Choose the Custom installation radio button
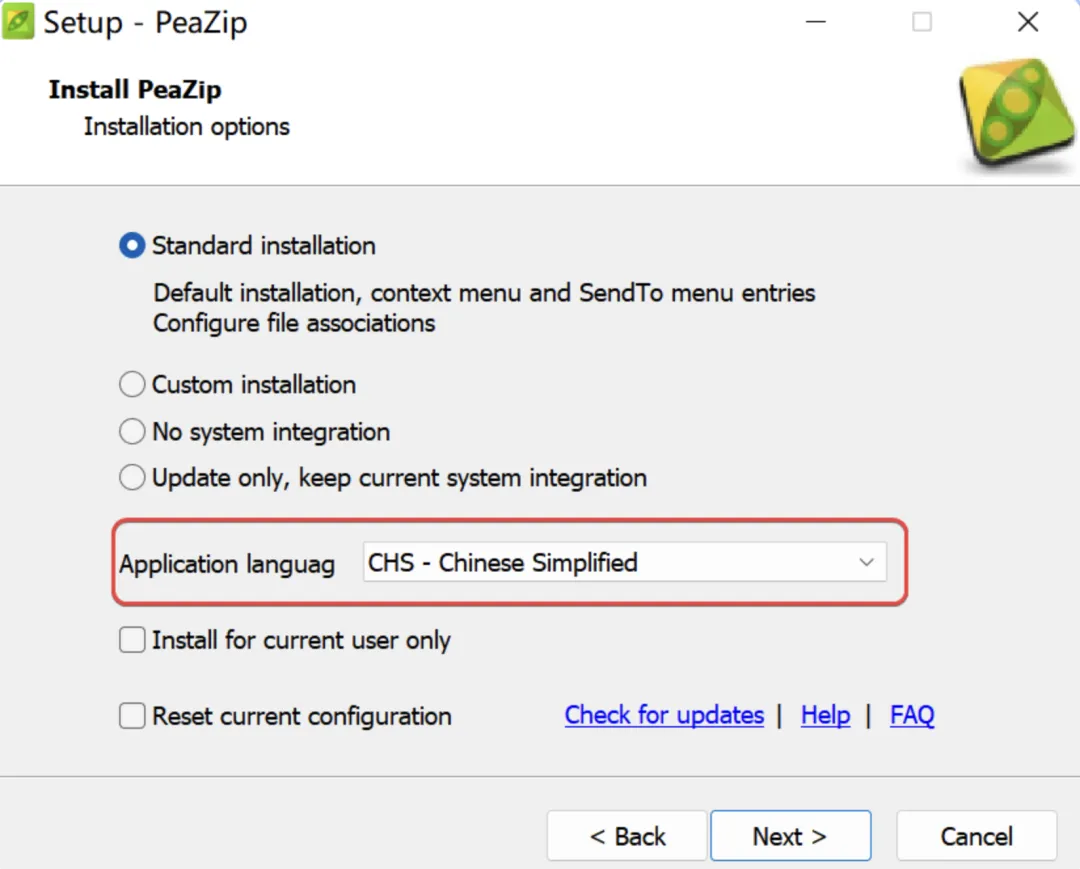The image size is (1080, 869). pyautogui.click(x=132, y=385)
